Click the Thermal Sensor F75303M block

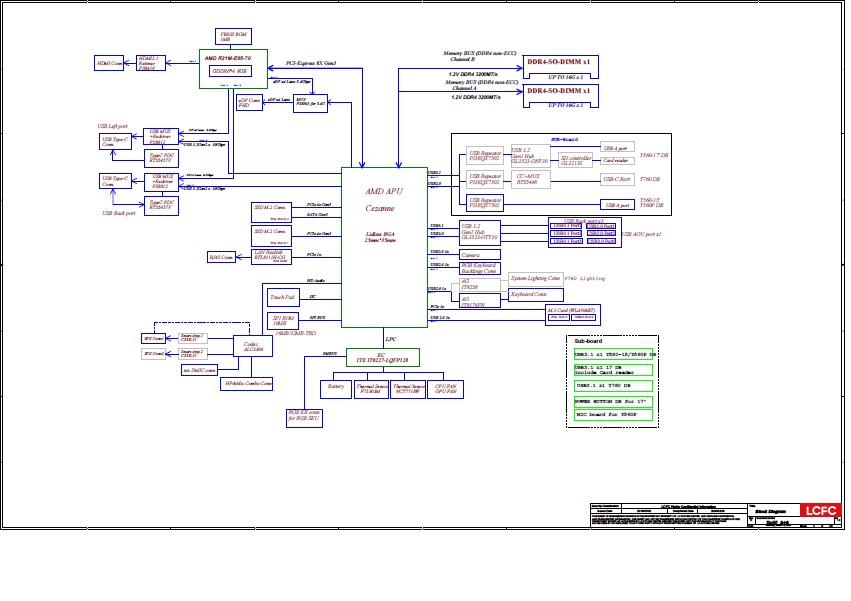(x=371, y=389)
